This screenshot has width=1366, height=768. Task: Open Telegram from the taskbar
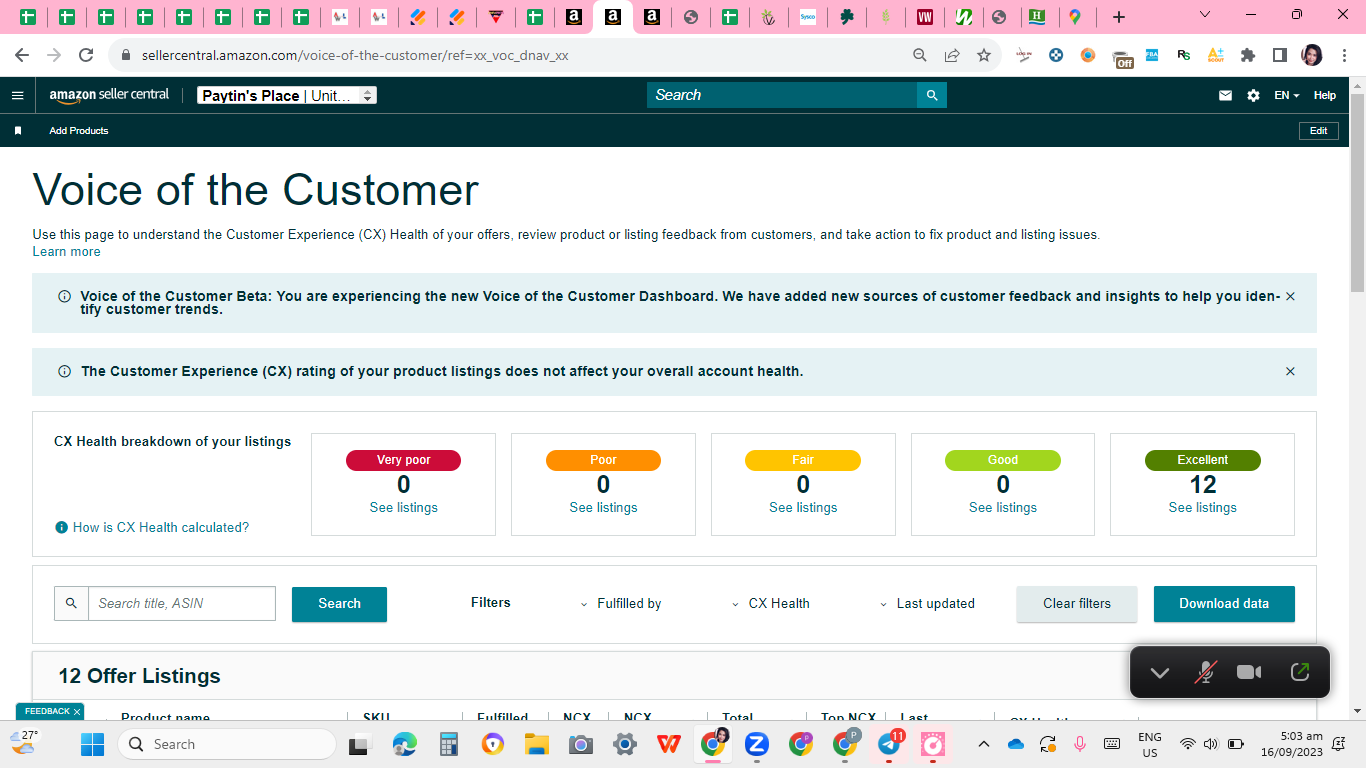click(x=889, y=744)
